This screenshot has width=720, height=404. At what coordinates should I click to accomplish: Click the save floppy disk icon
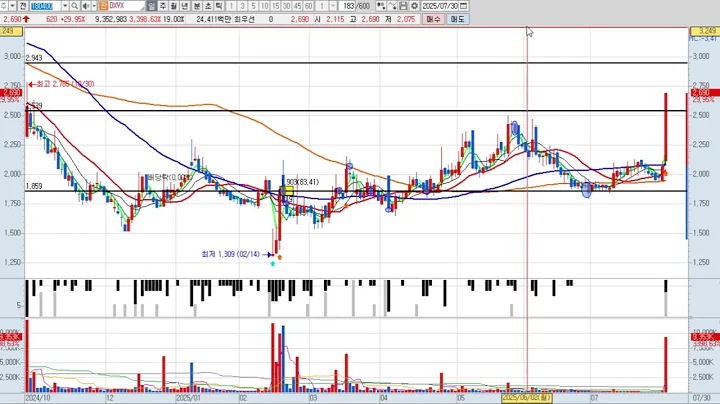403,6
